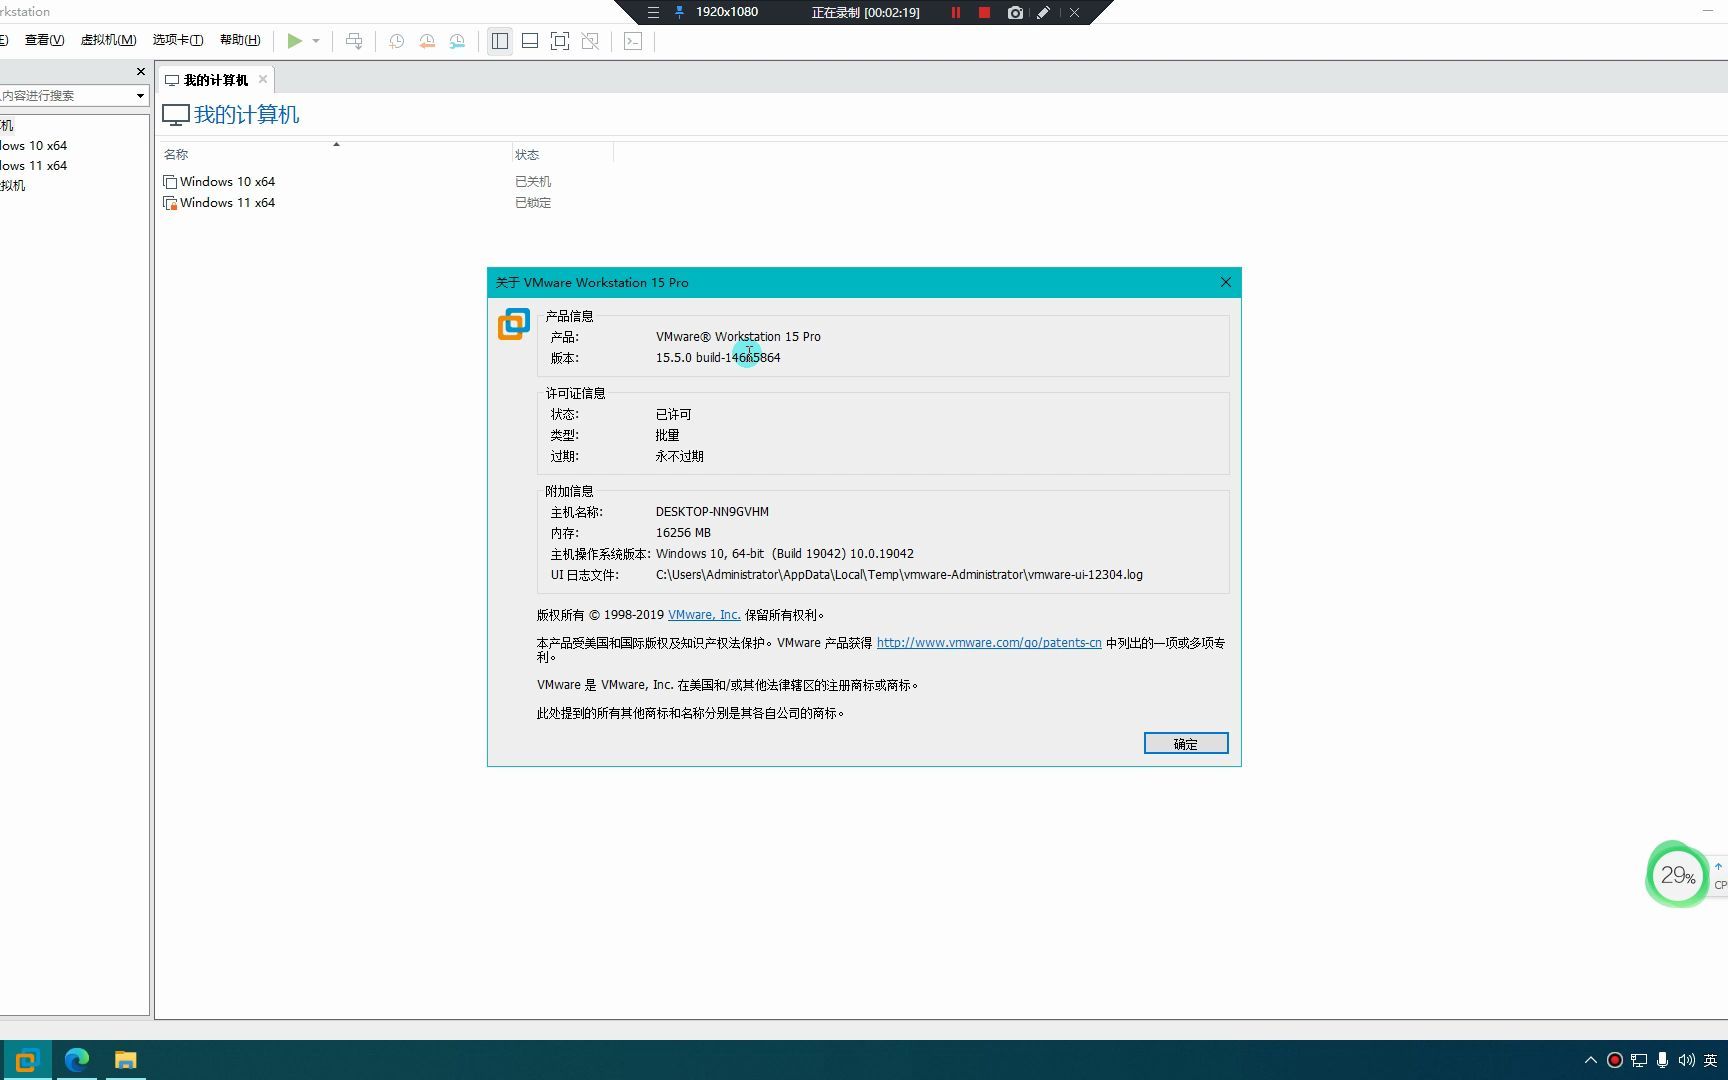Click the 确定 button to close dialog
Image resolution: width=1728 pixels, height=1080 pixels.
(x=1185, y=743)
